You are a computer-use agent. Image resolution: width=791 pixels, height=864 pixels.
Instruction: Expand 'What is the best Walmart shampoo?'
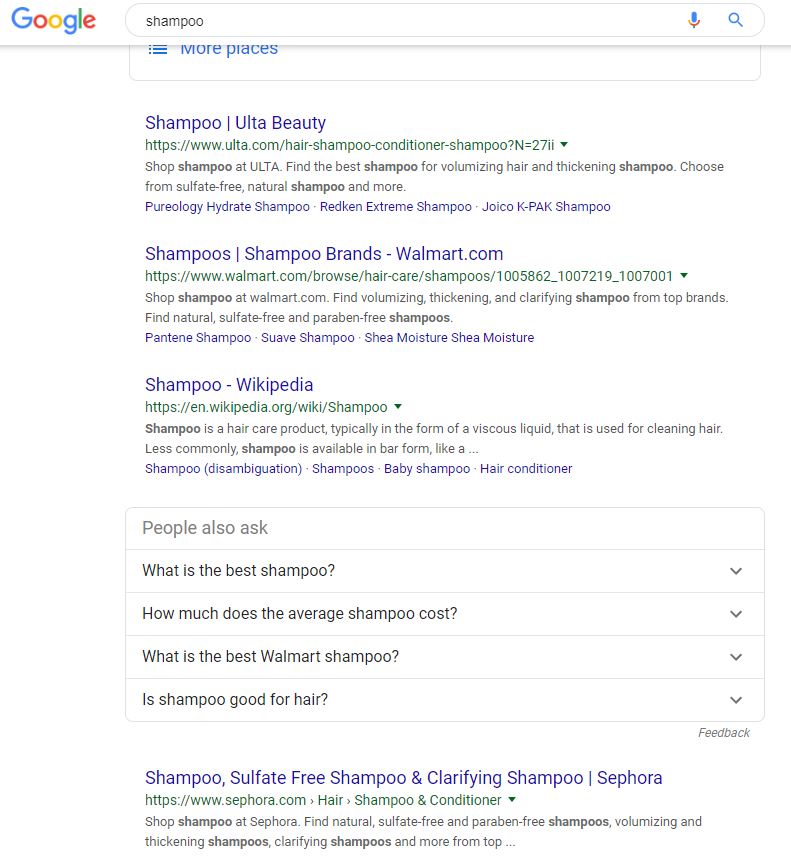pyautogui.click(x=736, y=657)
